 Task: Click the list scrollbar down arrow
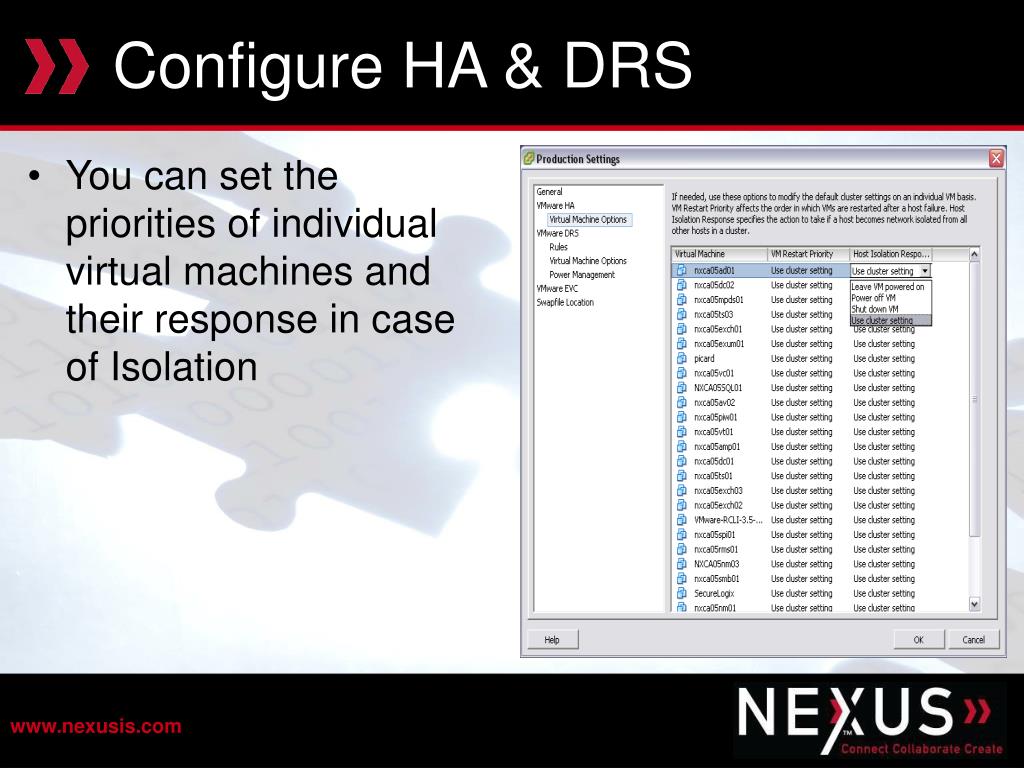[974, 604]
